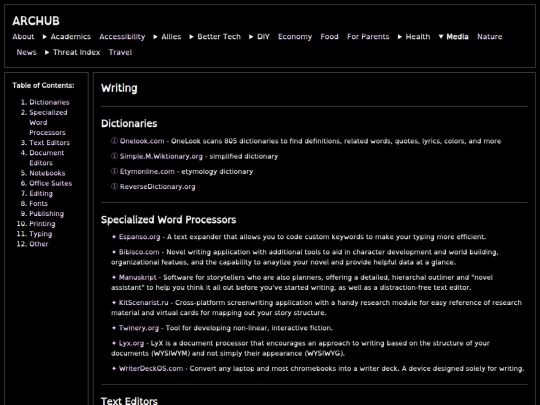Jump to Printing in contents
Image resolution: width=540 pixels, height=405 pixels.
(x=42, y=224)
